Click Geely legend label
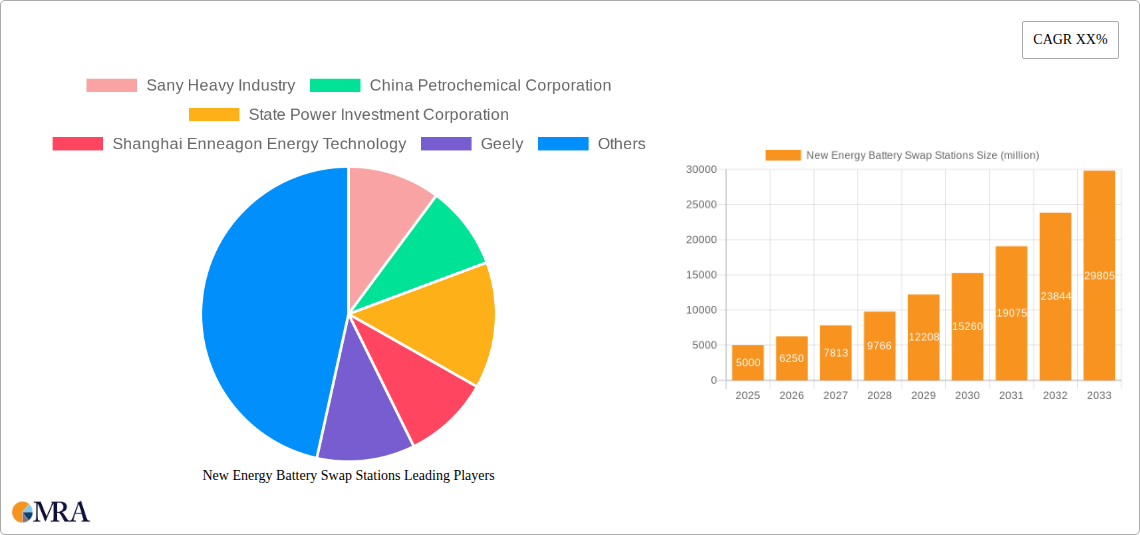 pyautogui.click(x=502, y=144)
